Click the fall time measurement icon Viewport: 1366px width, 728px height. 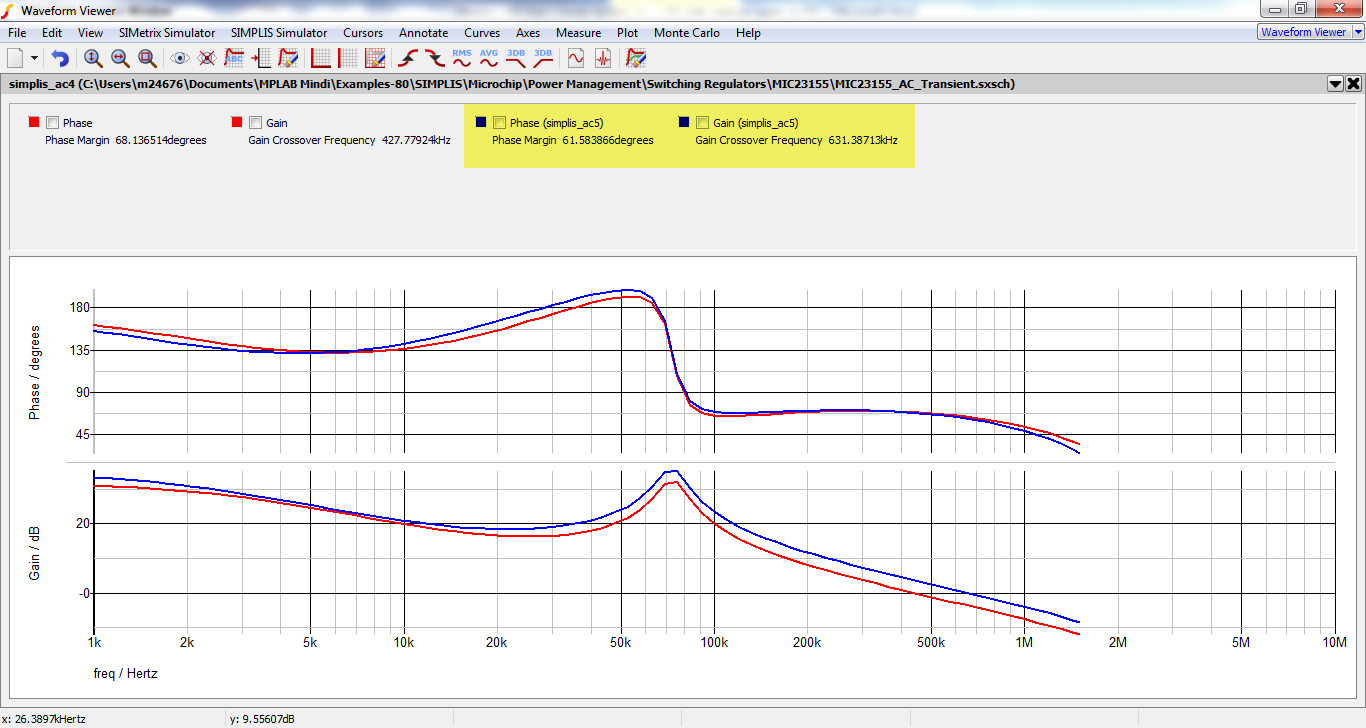[435, 58]
